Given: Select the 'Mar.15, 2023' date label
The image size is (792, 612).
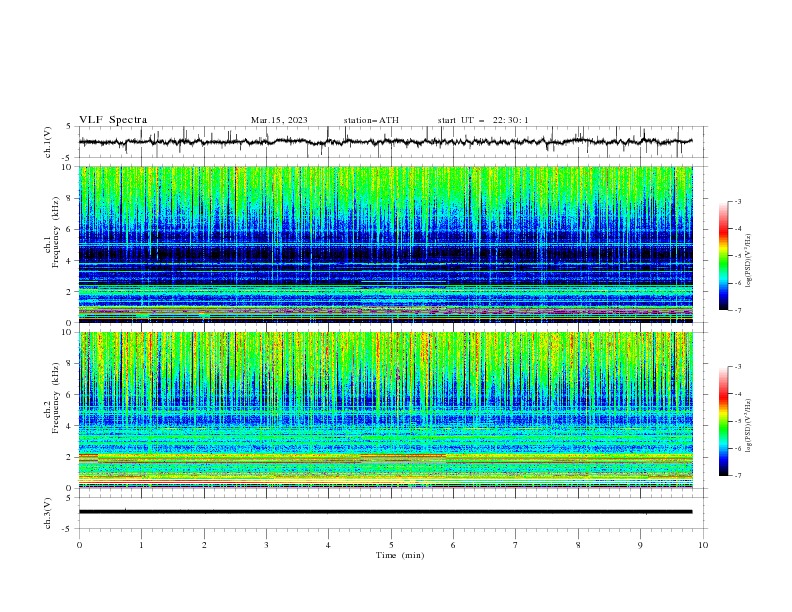Looking at the screenshot, I should pos(279,120).
